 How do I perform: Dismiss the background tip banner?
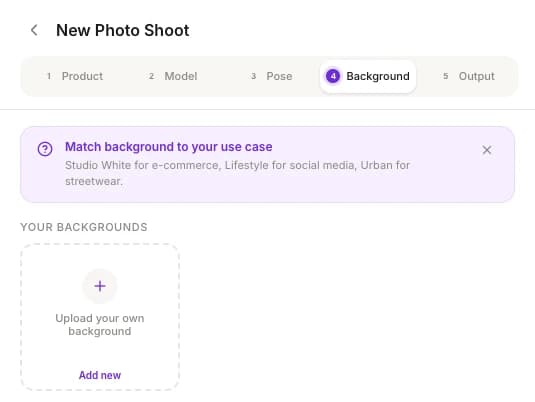[487, 150]
